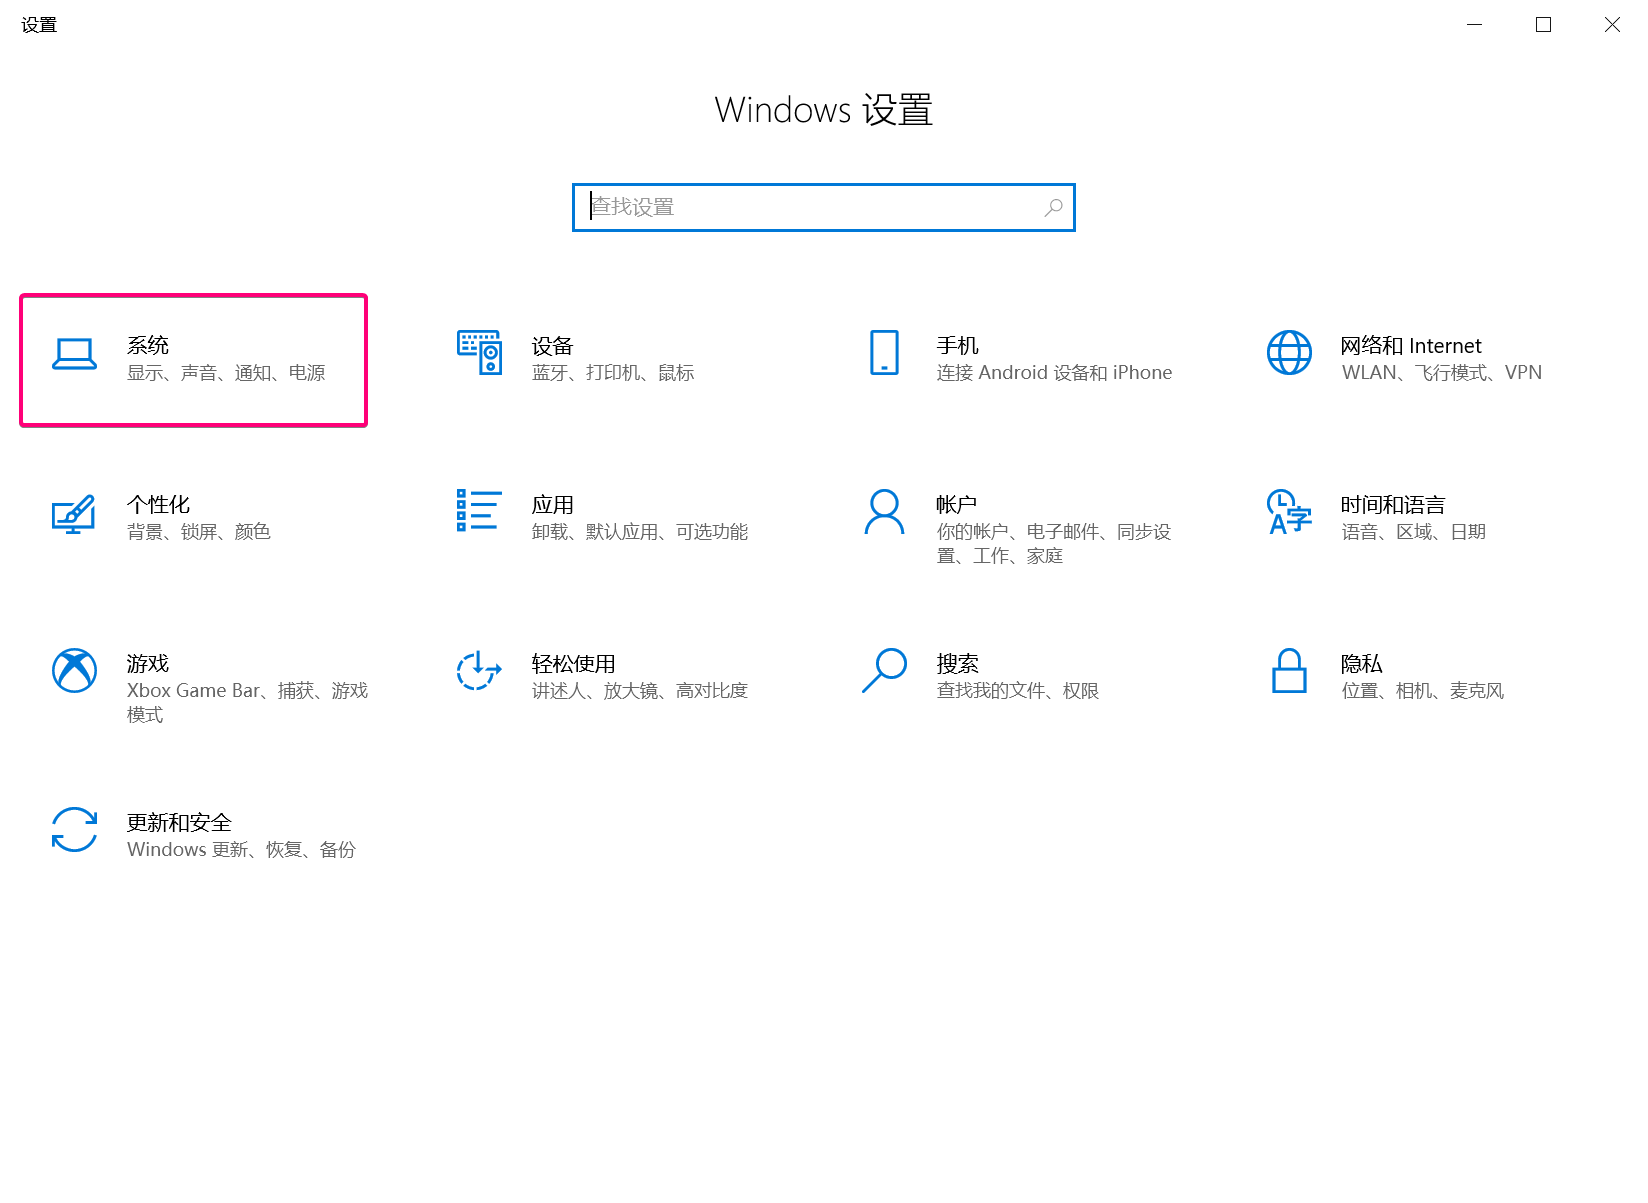This screenshot has width=1648, height=1203.
Task: Open the 搜索 settings title
Action: tap(957, 663)
